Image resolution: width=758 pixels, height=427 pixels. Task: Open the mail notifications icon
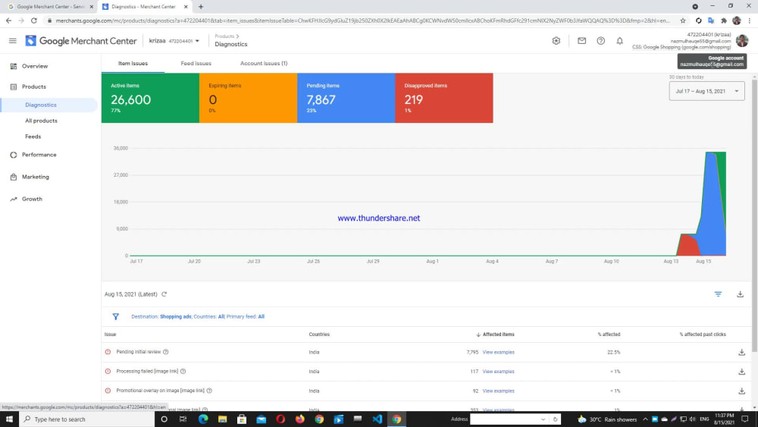coord(581,41)
